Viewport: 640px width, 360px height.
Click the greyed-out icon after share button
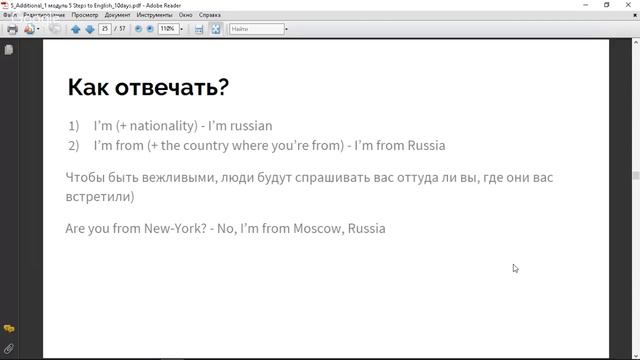point(55,29)
